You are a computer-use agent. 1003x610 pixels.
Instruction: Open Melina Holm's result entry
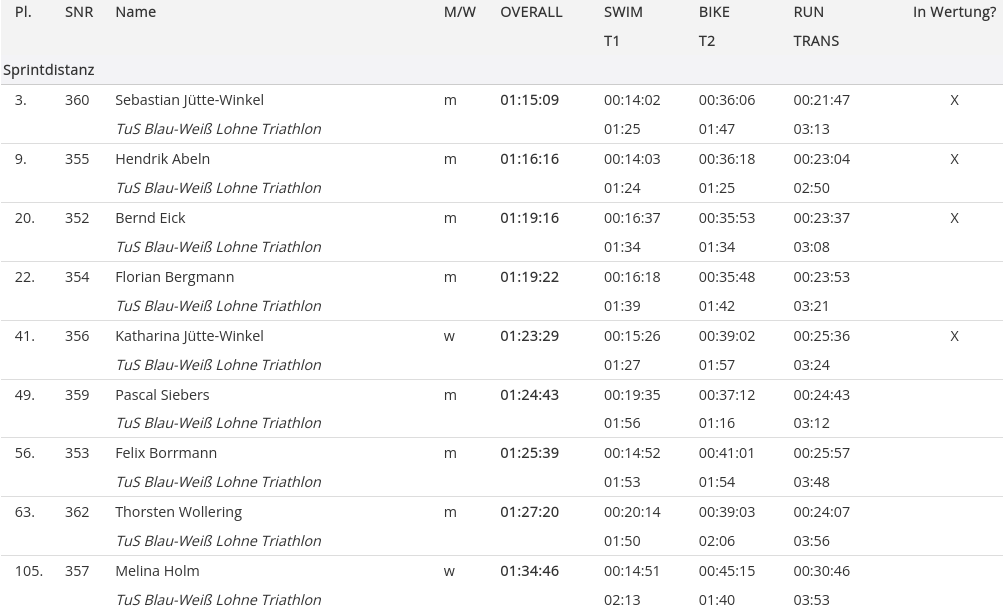tap(157, 571)
